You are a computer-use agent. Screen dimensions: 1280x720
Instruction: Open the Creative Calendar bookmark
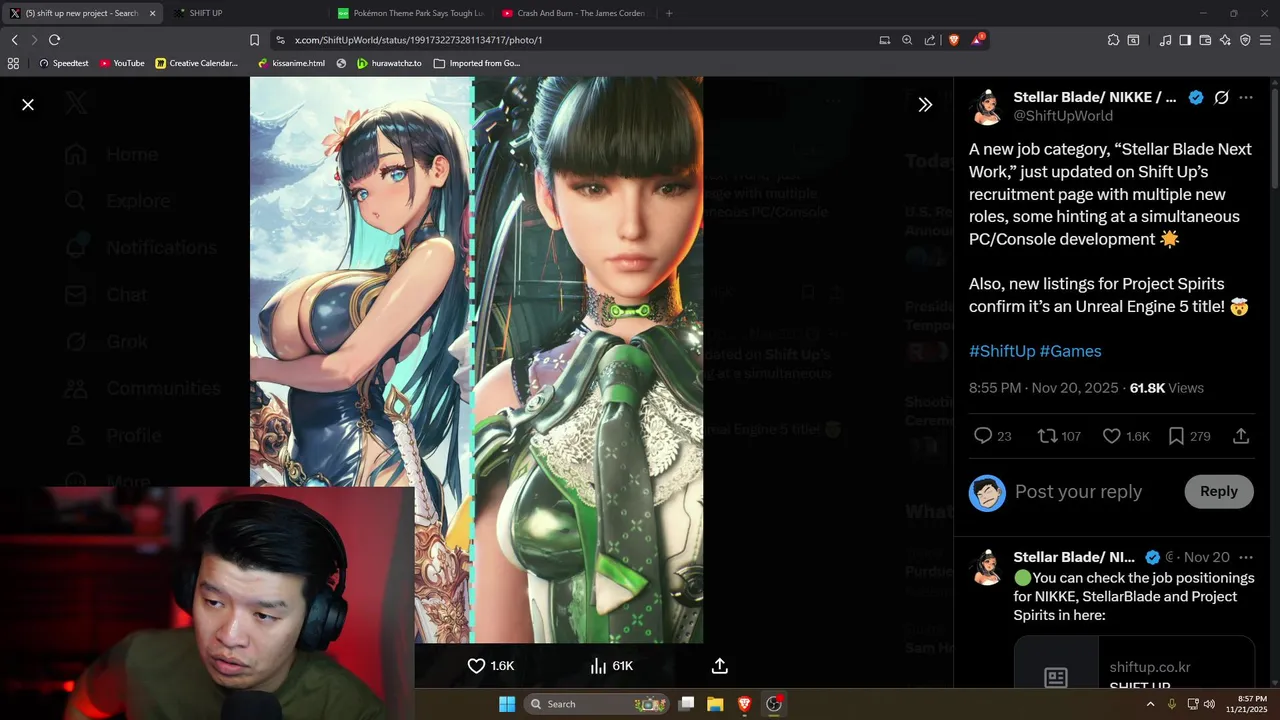[197, 63]
